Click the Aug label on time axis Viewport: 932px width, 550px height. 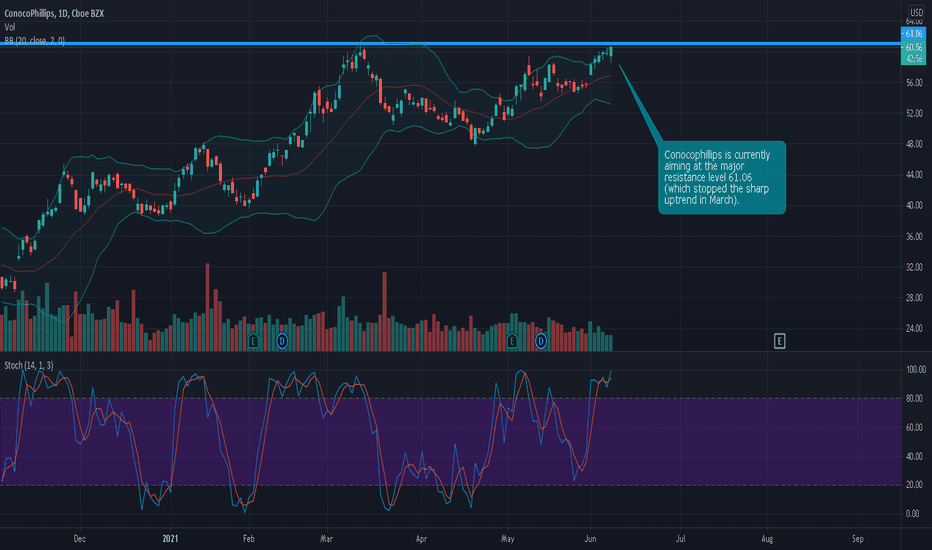pos(767,539)
